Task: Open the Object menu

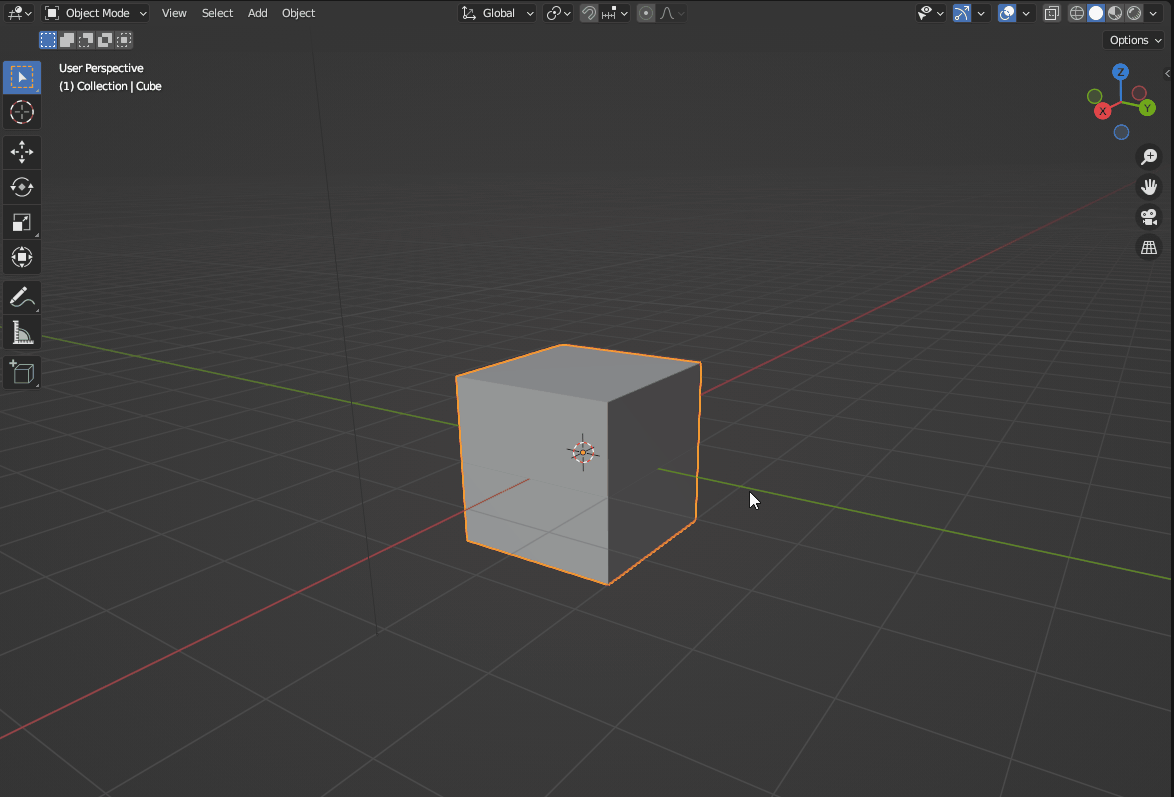Action: tap(298, 13)
